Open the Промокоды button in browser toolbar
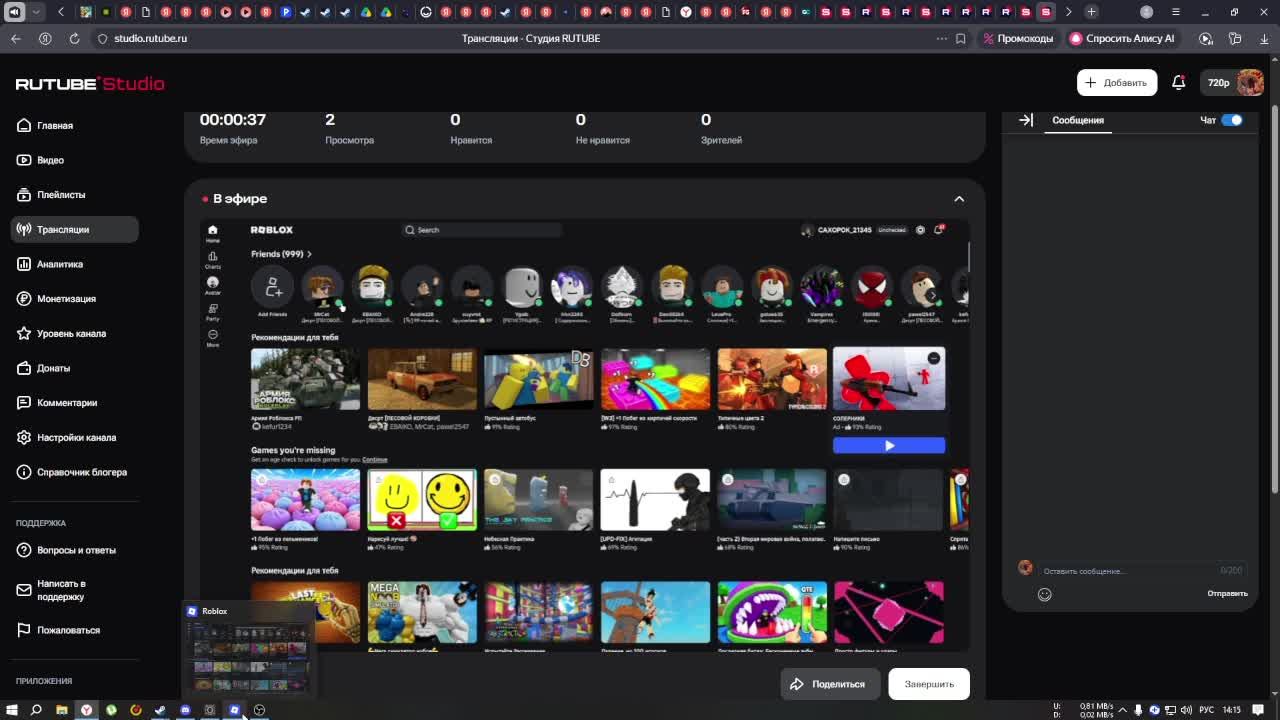 click(1018, 38)
